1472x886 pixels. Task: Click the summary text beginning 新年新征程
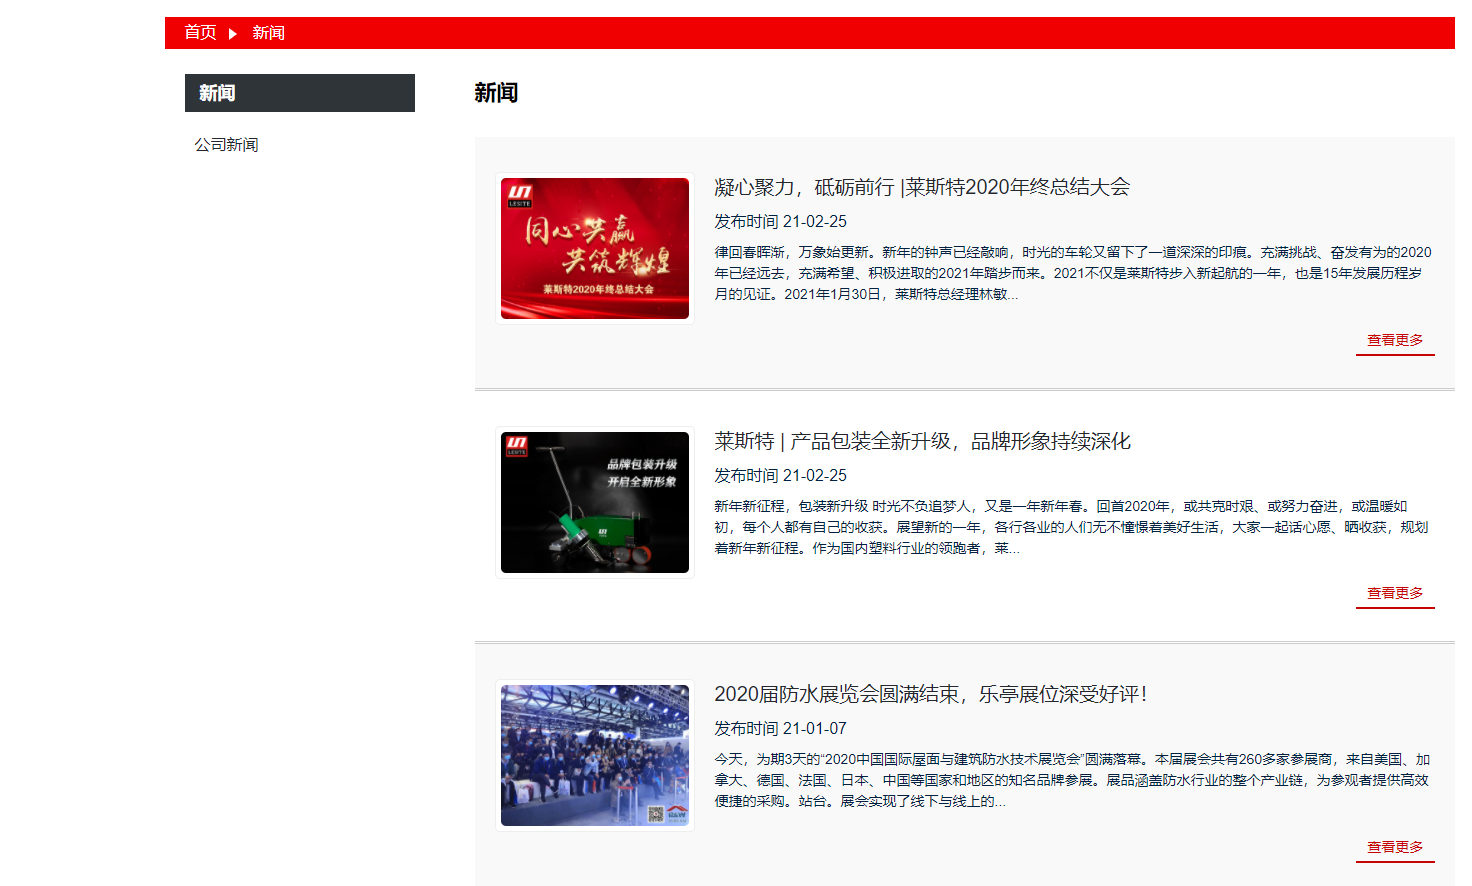pos(1070,527)
